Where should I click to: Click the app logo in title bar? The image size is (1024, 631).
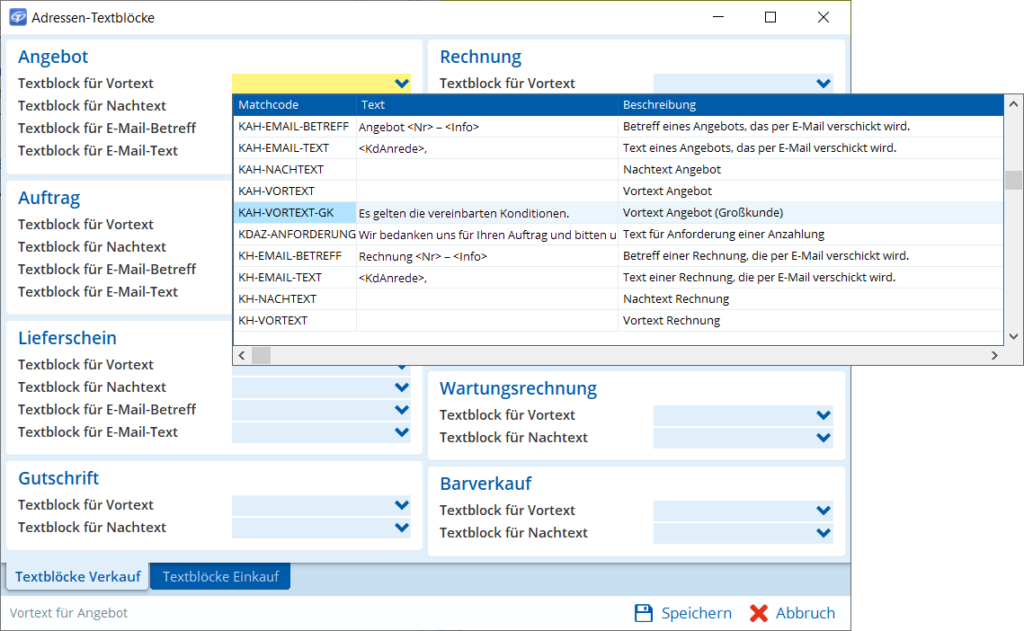click(17, 17)
